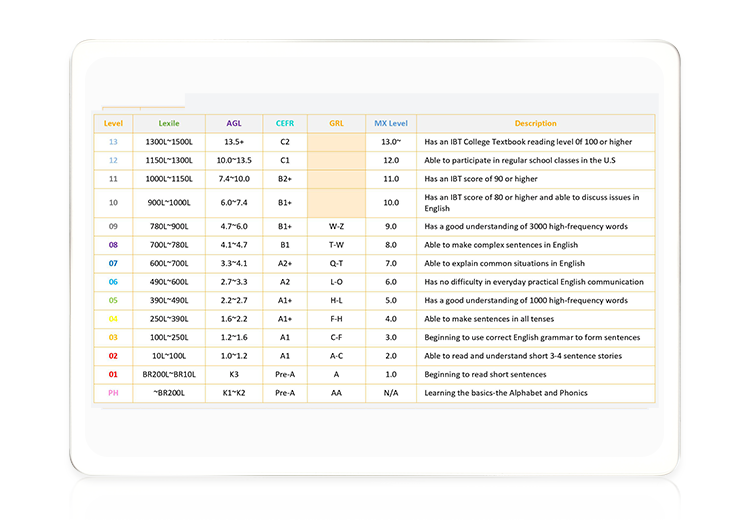The height and width of the screenshot is (520, 750).
Task: Click the shaded GRL cell in the level 13 row
Action: pos(336,142)
